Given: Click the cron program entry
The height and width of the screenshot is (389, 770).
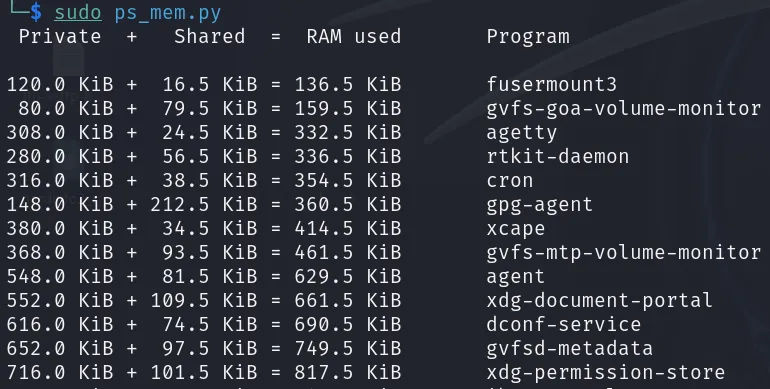Looking at the screenshot, I should click(510, 181).
